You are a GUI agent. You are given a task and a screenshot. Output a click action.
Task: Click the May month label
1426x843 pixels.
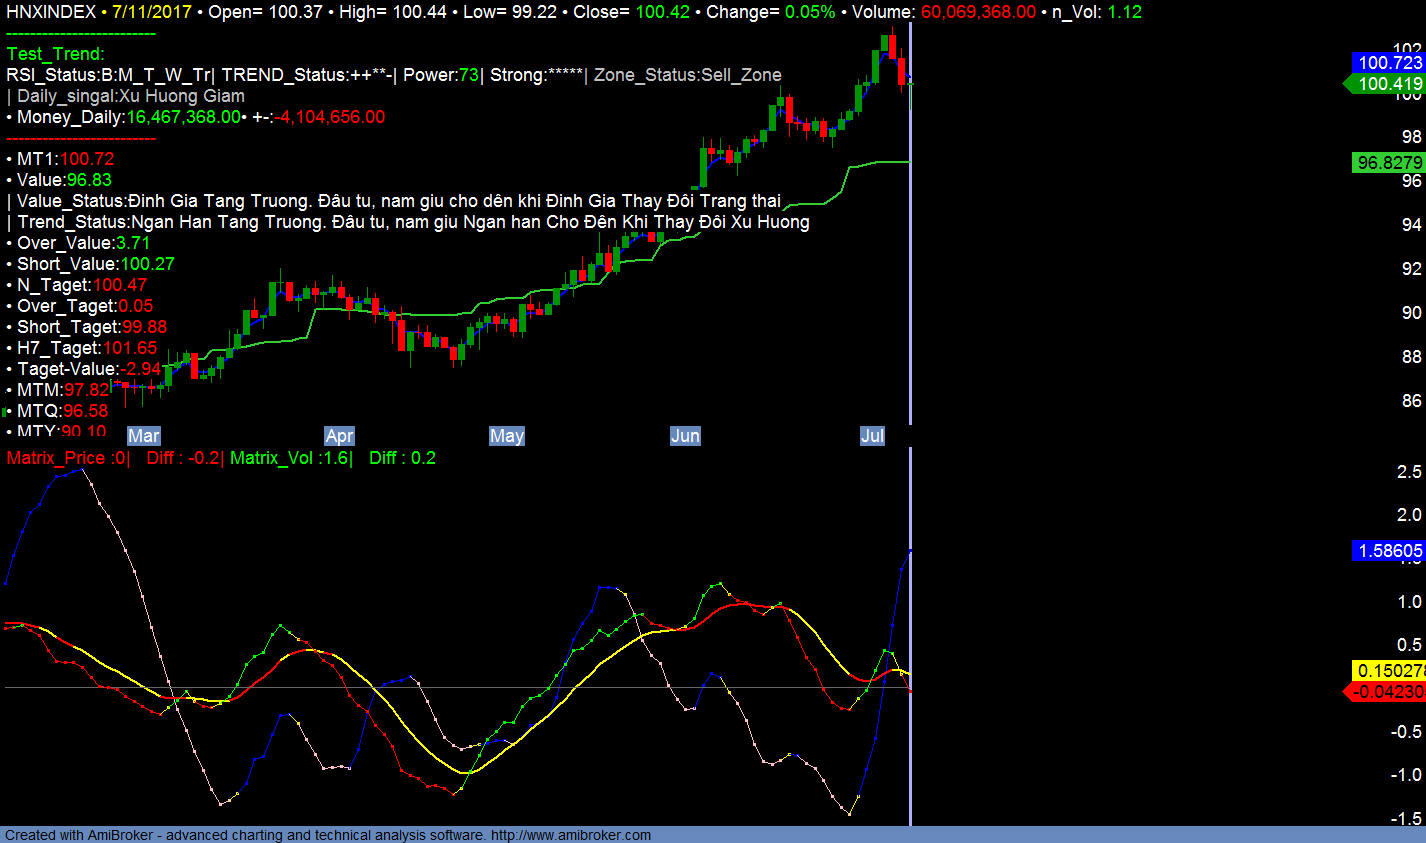coord(506,436)
